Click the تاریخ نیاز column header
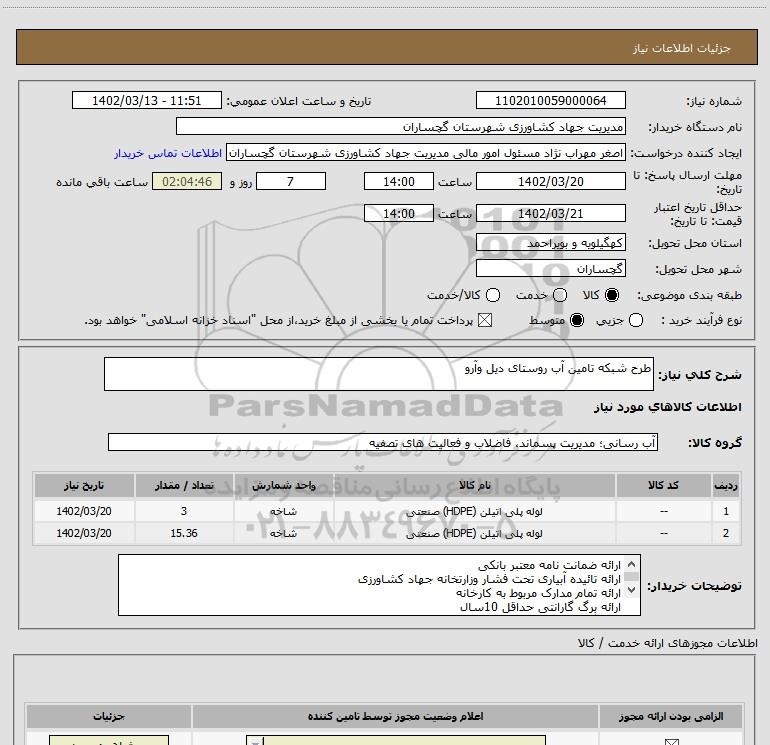This screenshot has height=745, width=770. (x=84, y=485)
